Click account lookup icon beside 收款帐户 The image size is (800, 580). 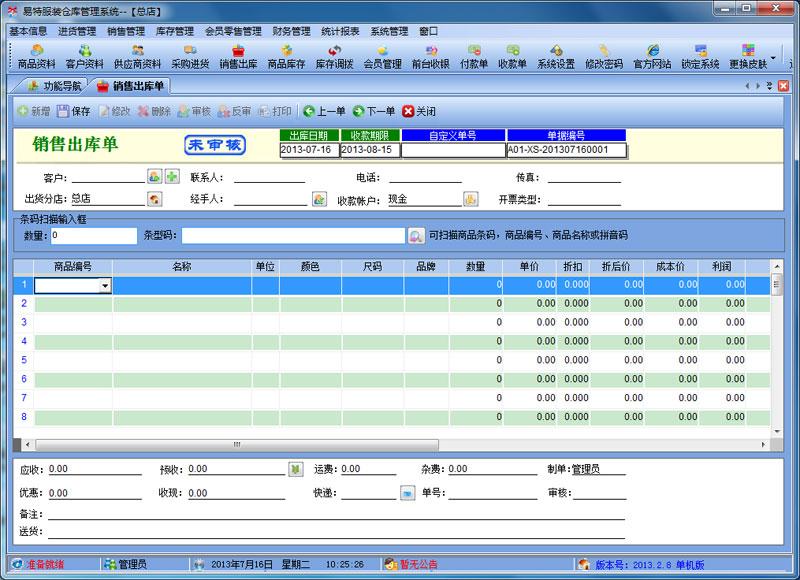click(470, 199)
